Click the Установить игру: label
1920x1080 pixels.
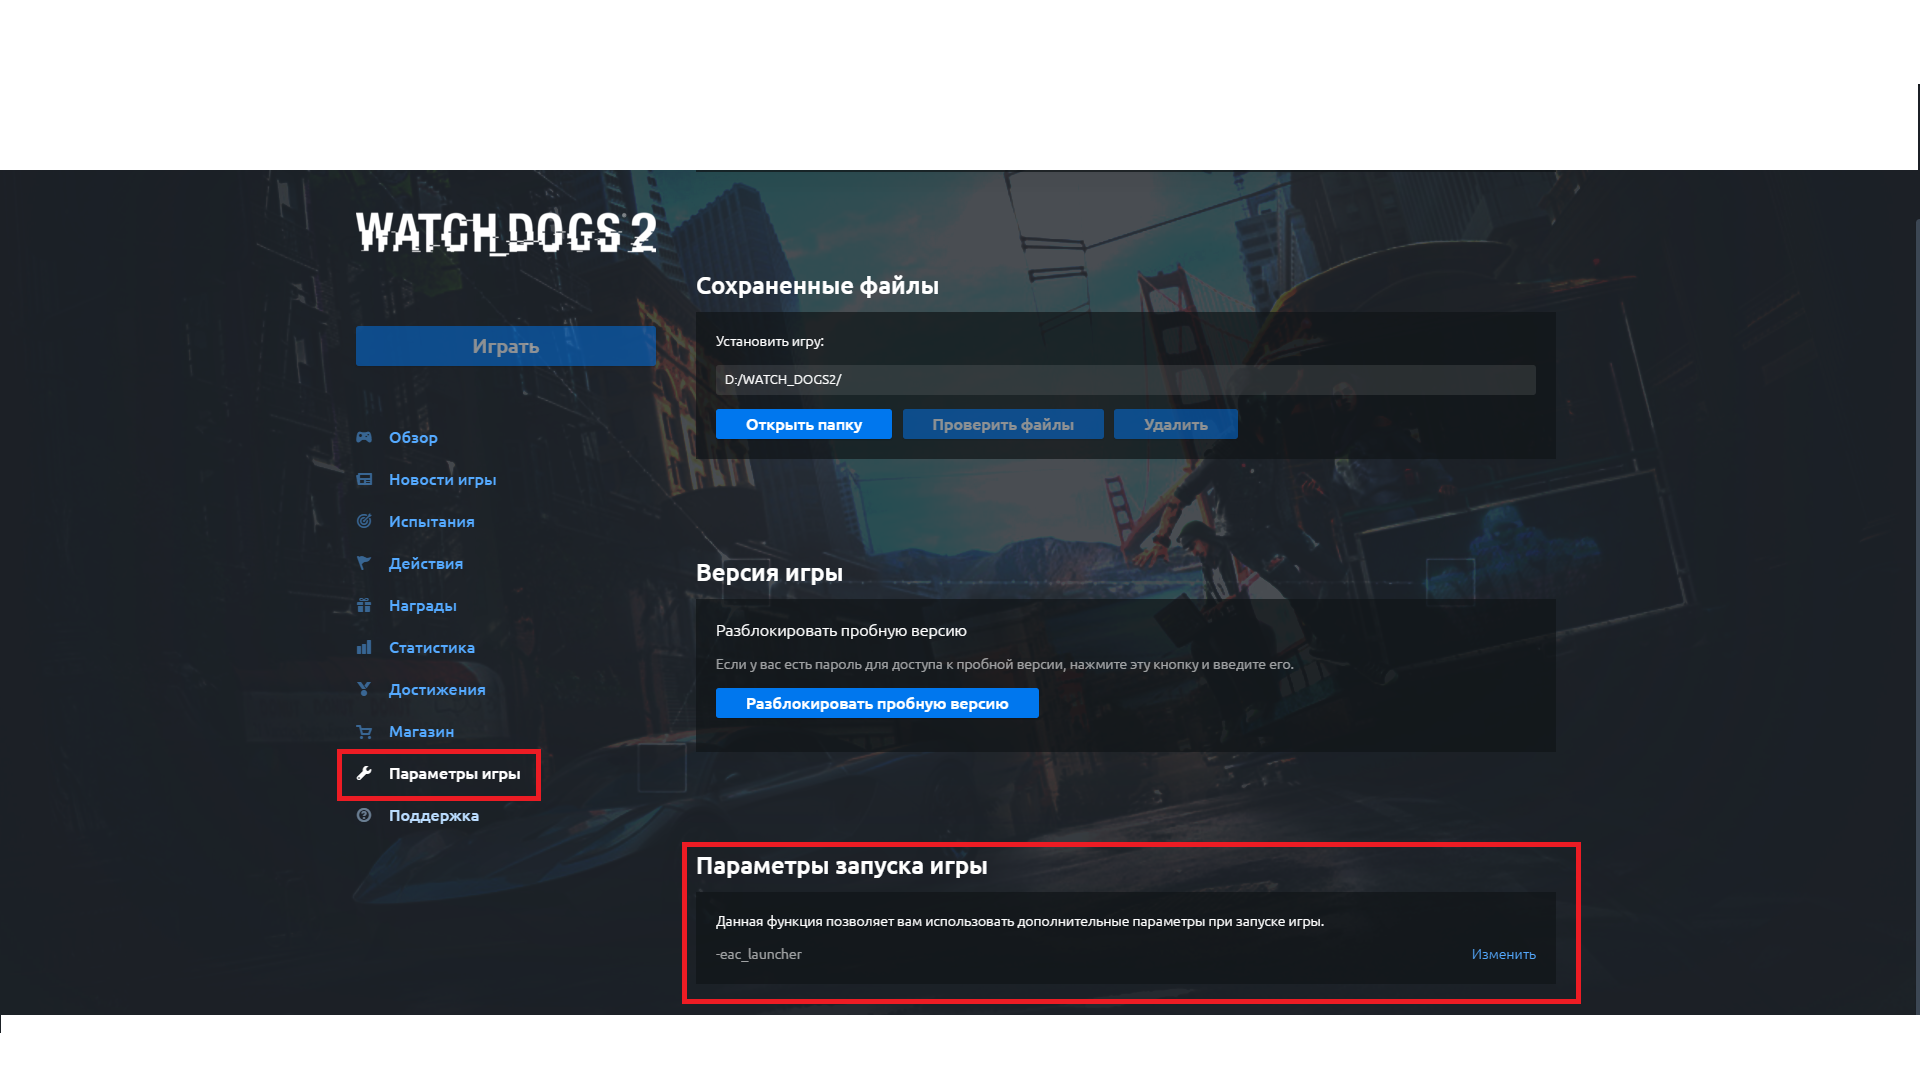coord(769,341)
